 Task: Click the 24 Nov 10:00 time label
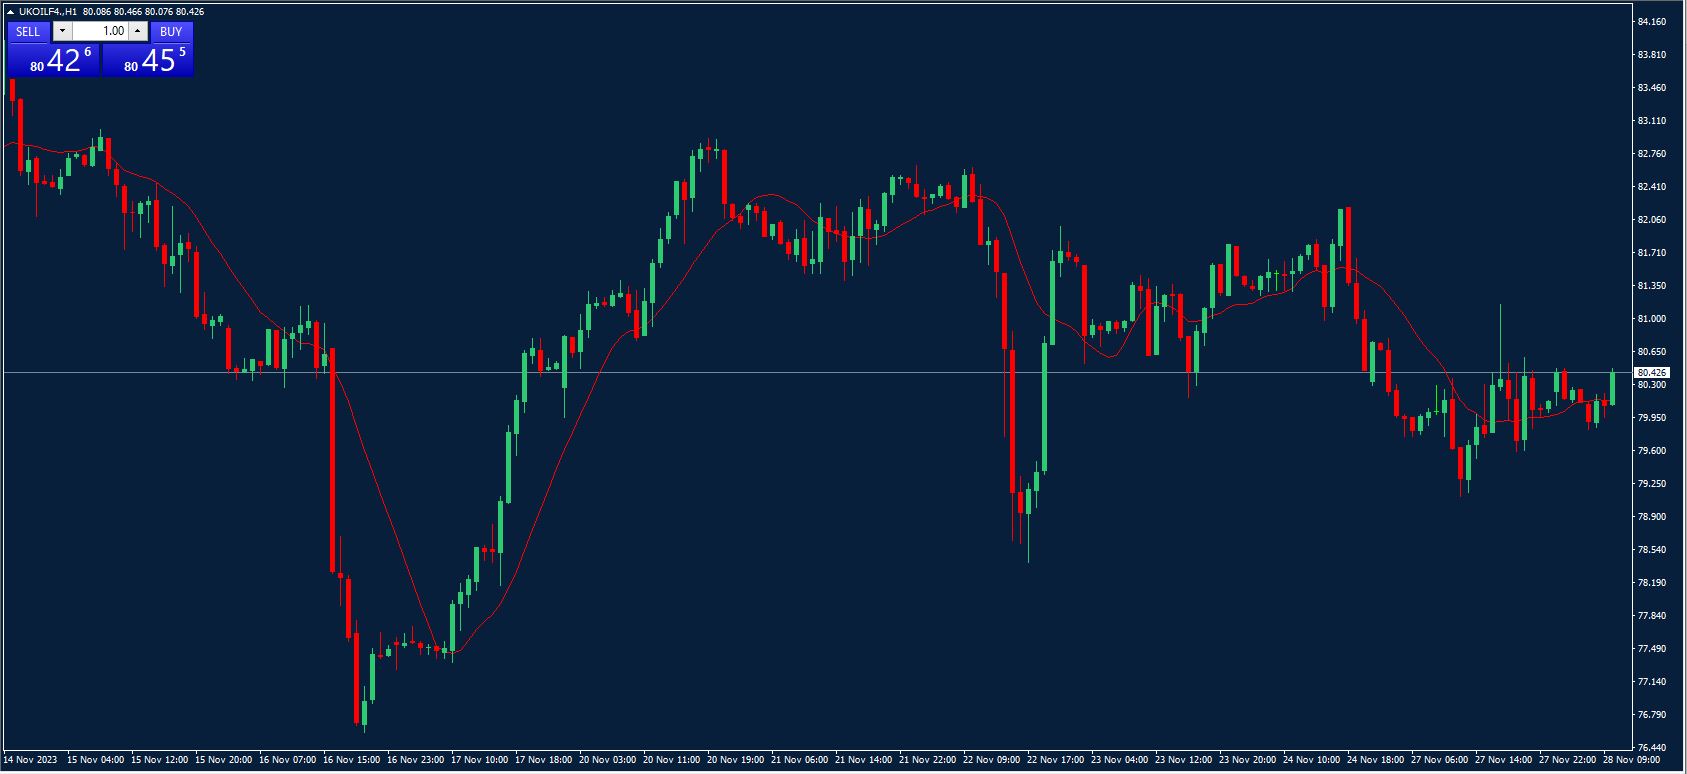point(1312,760)
